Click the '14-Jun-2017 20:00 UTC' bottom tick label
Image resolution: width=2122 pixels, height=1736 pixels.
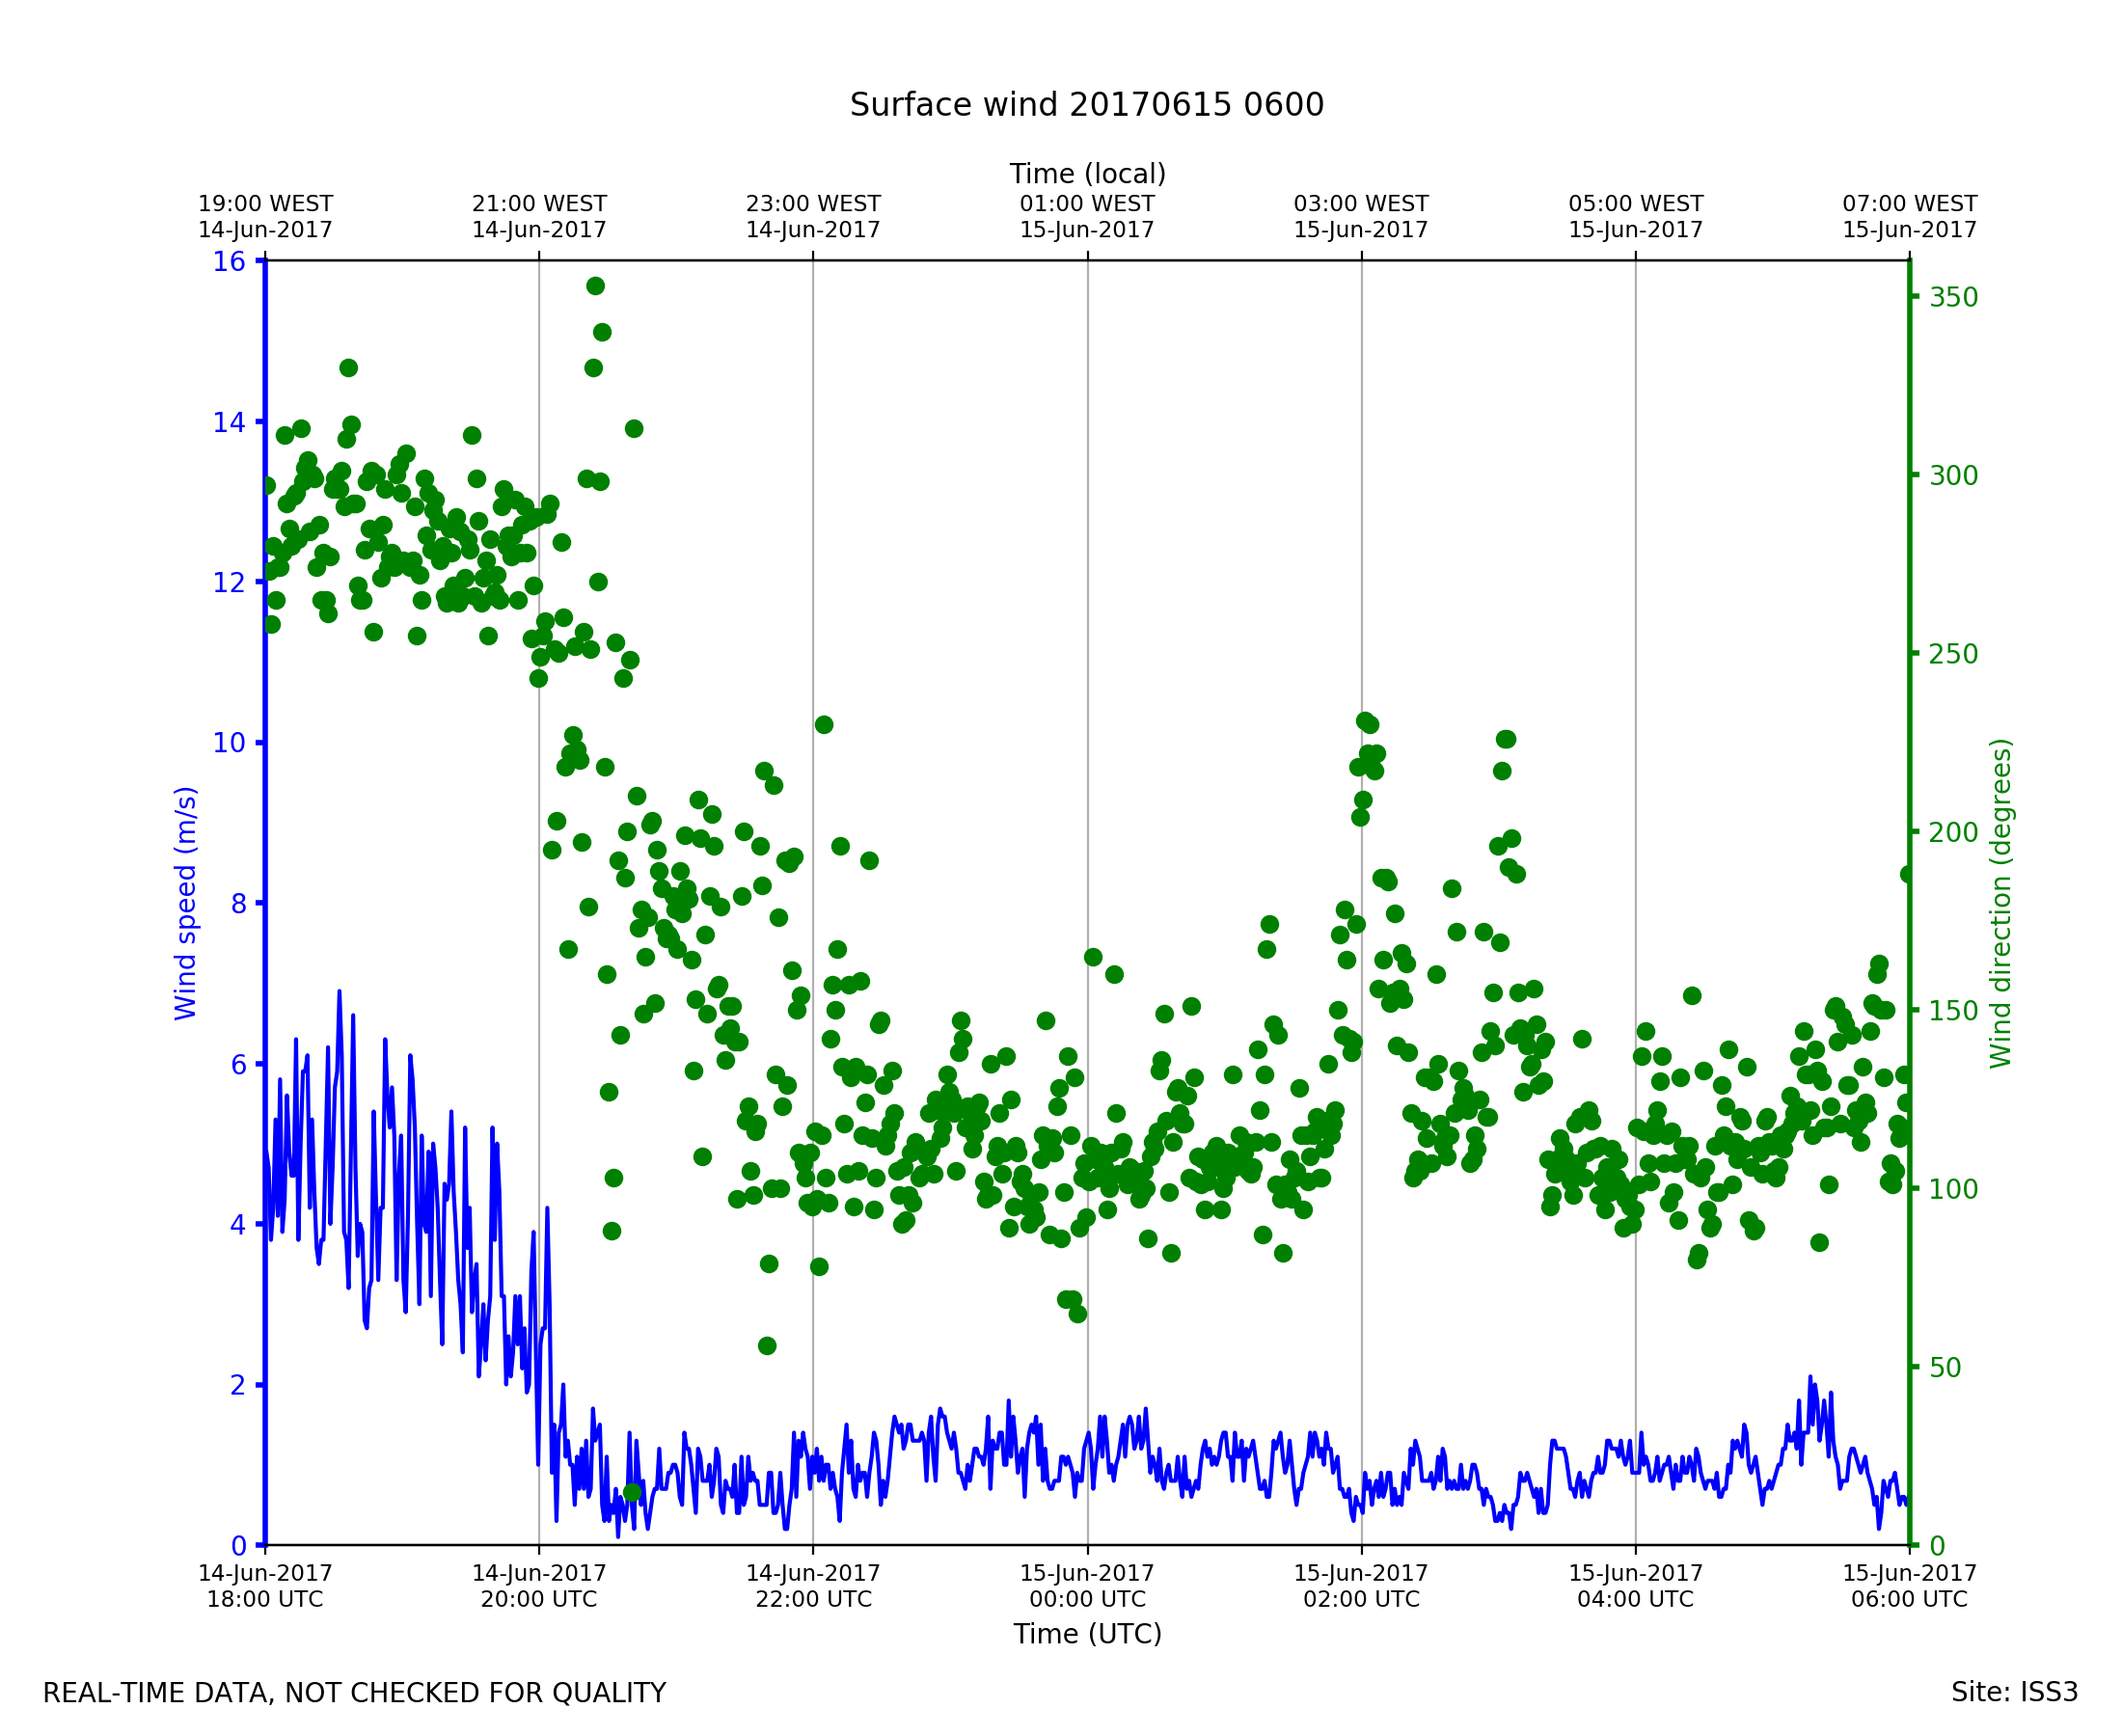(539, 1586)
